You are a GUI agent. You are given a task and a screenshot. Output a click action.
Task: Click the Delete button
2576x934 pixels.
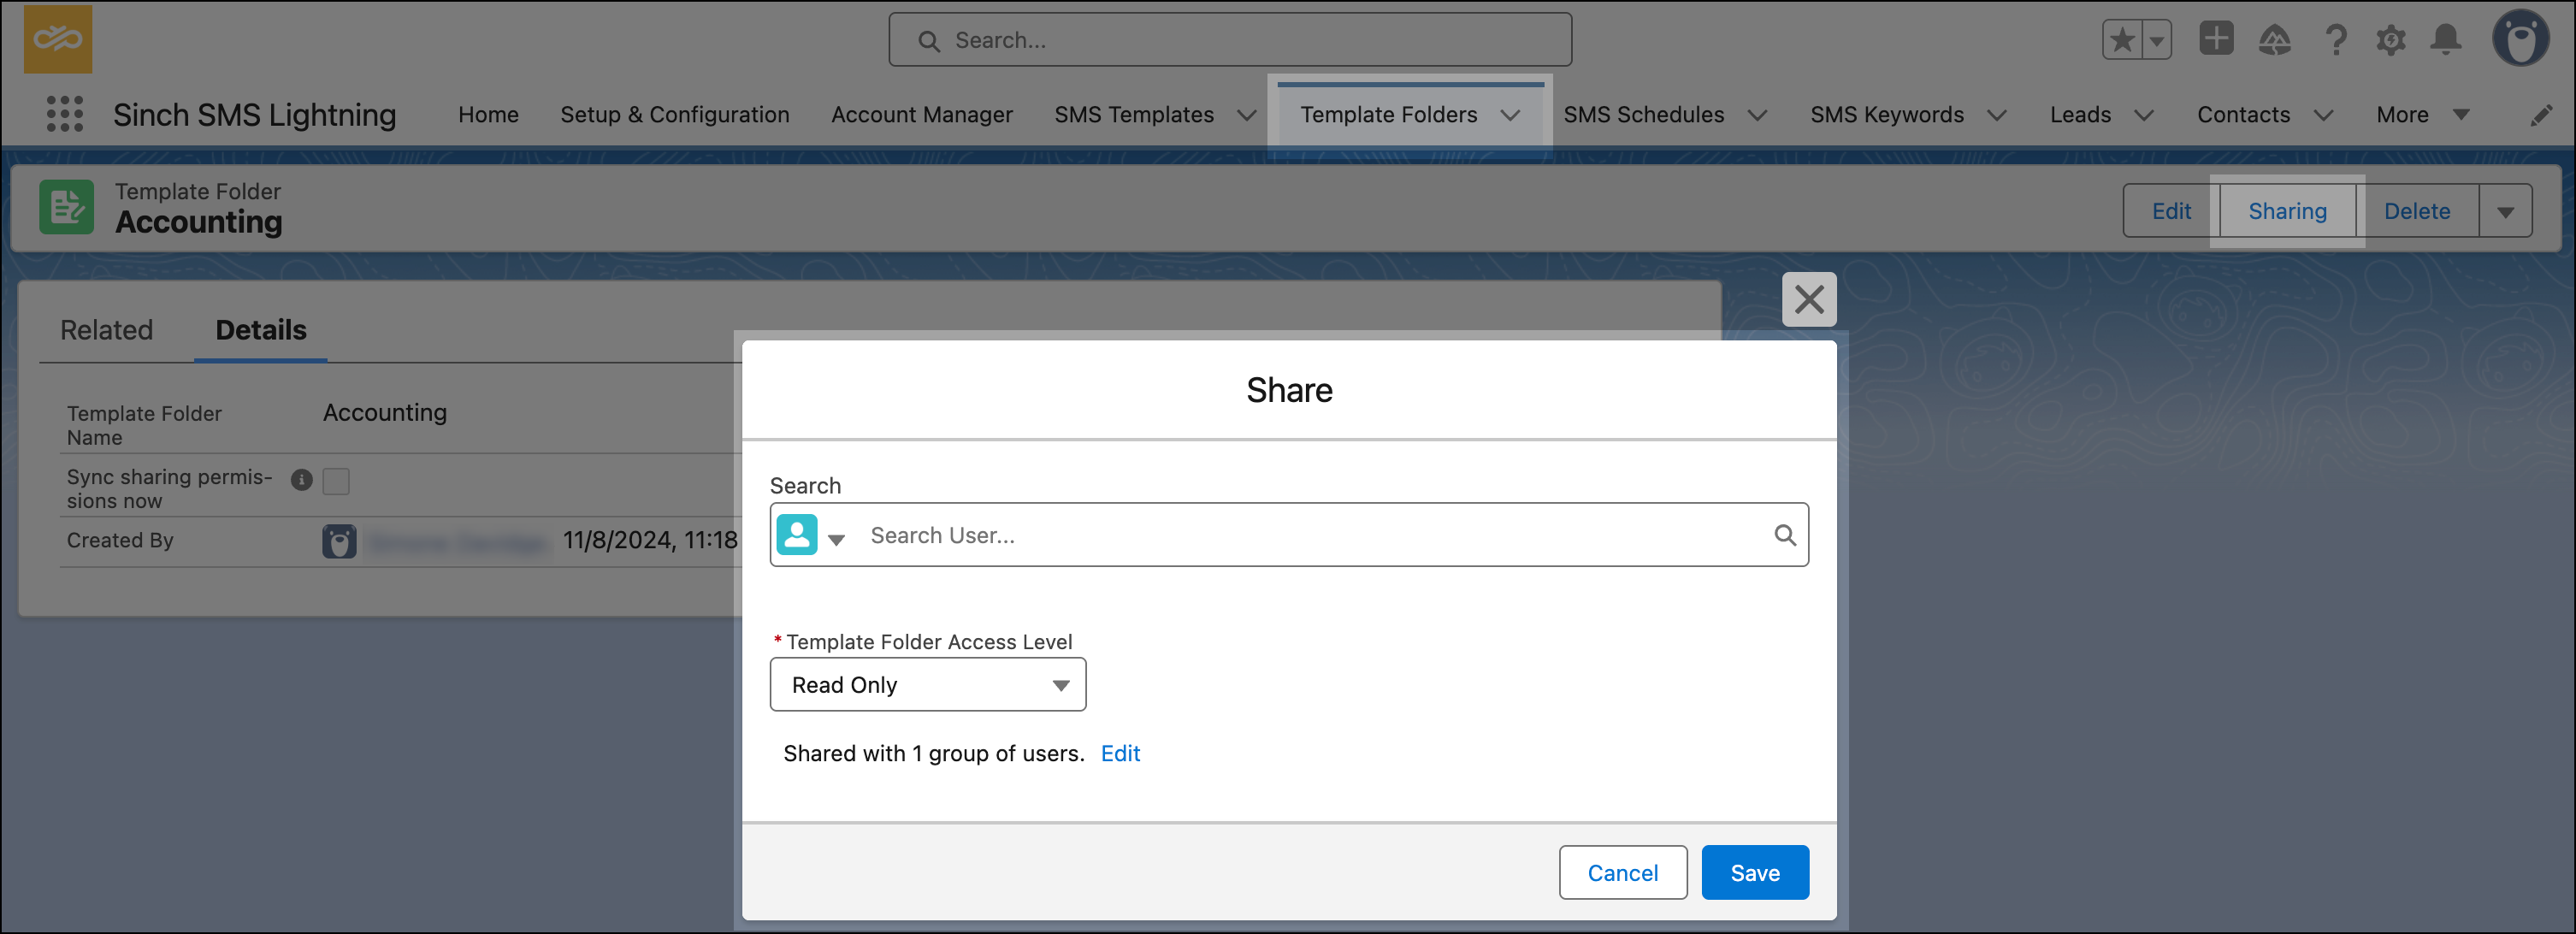[x=2417, y=211]
